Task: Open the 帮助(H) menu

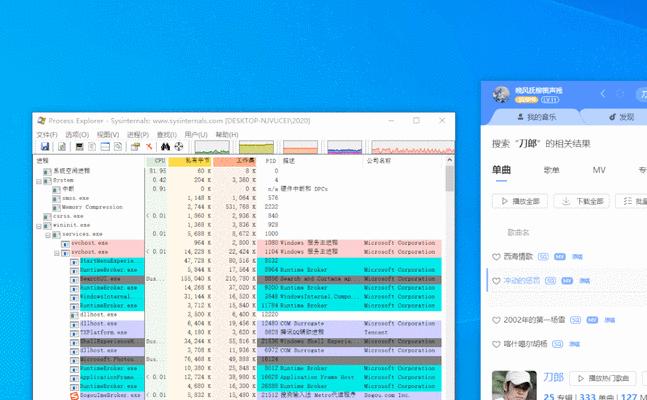Action: 227,135
